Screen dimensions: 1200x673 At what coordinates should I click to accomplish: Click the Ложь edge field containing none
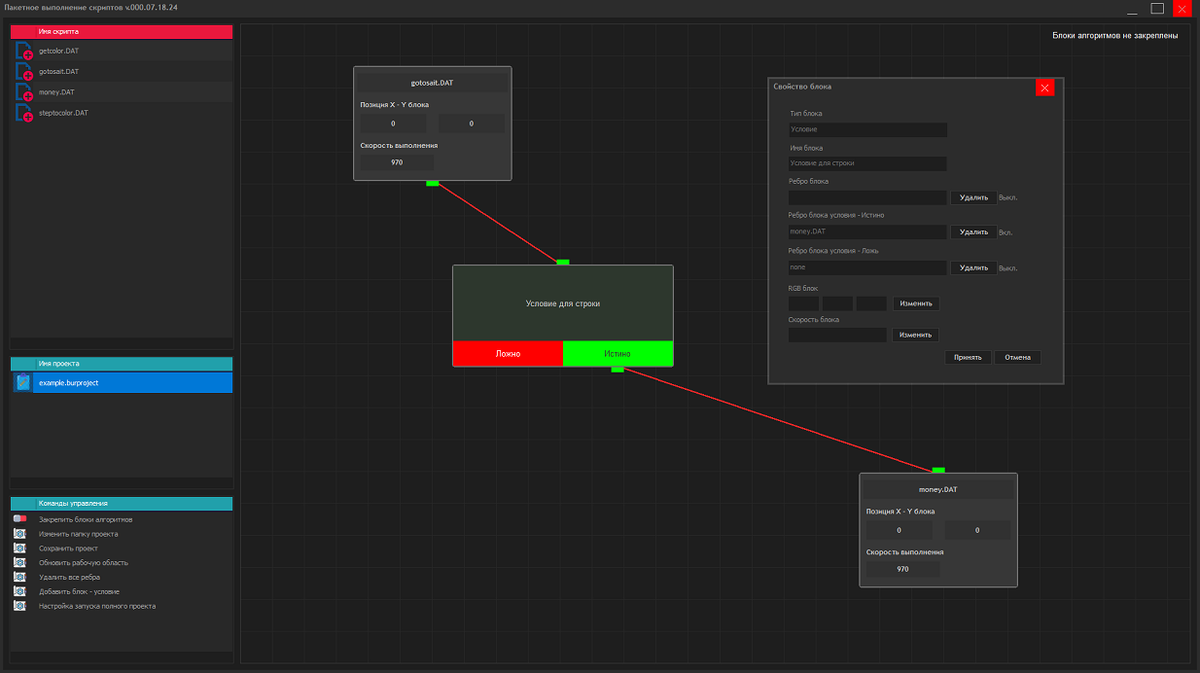867,268
